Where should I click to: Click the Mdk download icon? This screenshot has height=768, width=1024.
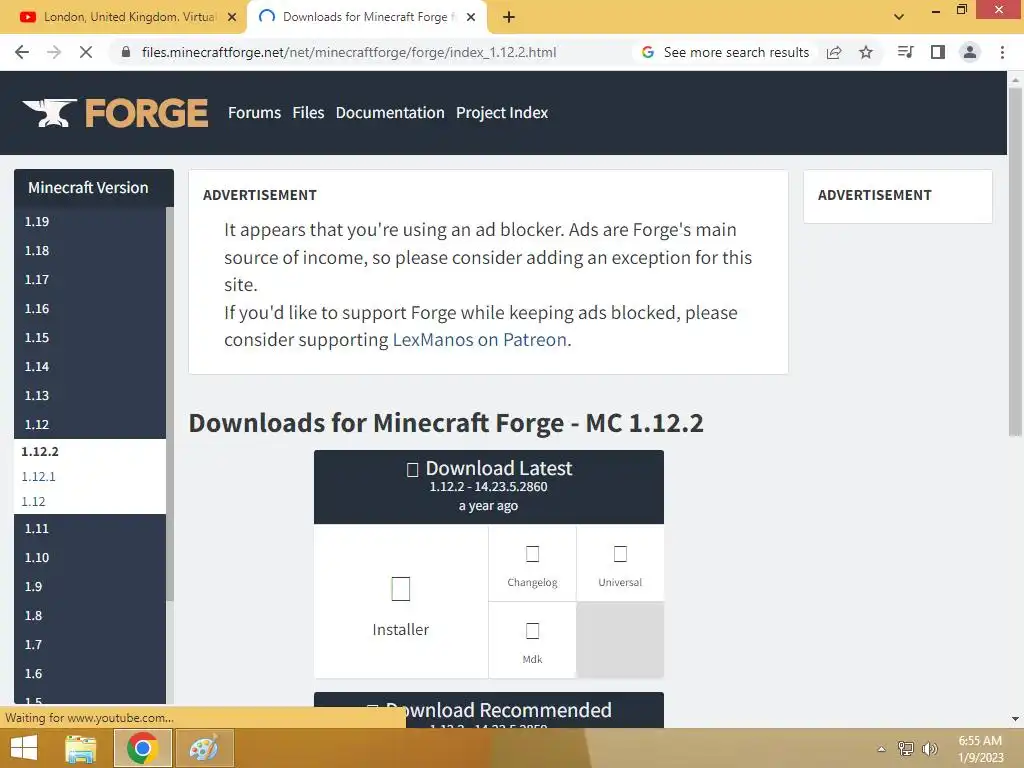pos(532,631)
